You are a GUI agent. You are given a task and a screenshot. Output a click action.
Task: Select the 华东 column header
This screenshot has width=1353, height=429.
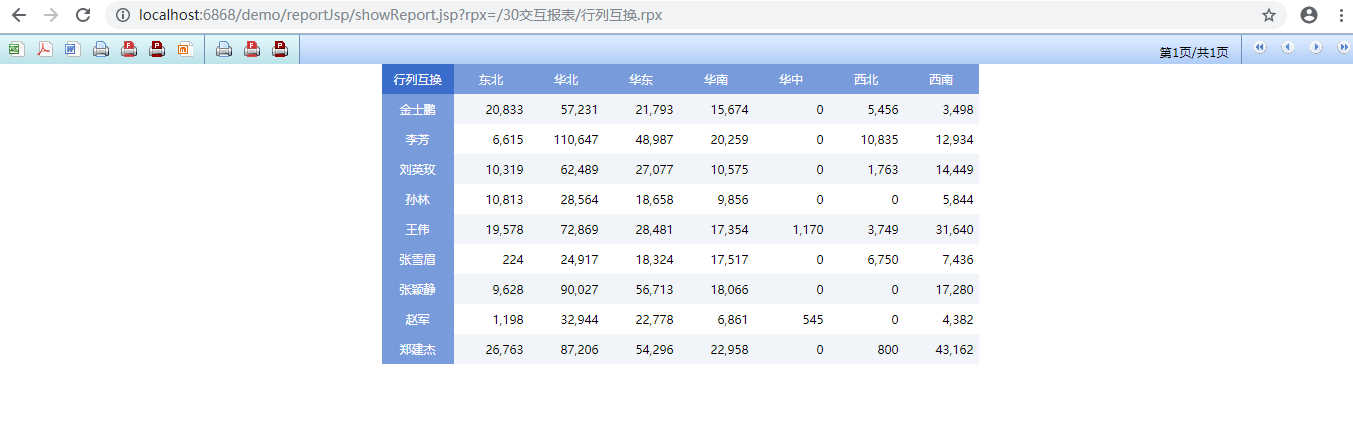[641, 79]
